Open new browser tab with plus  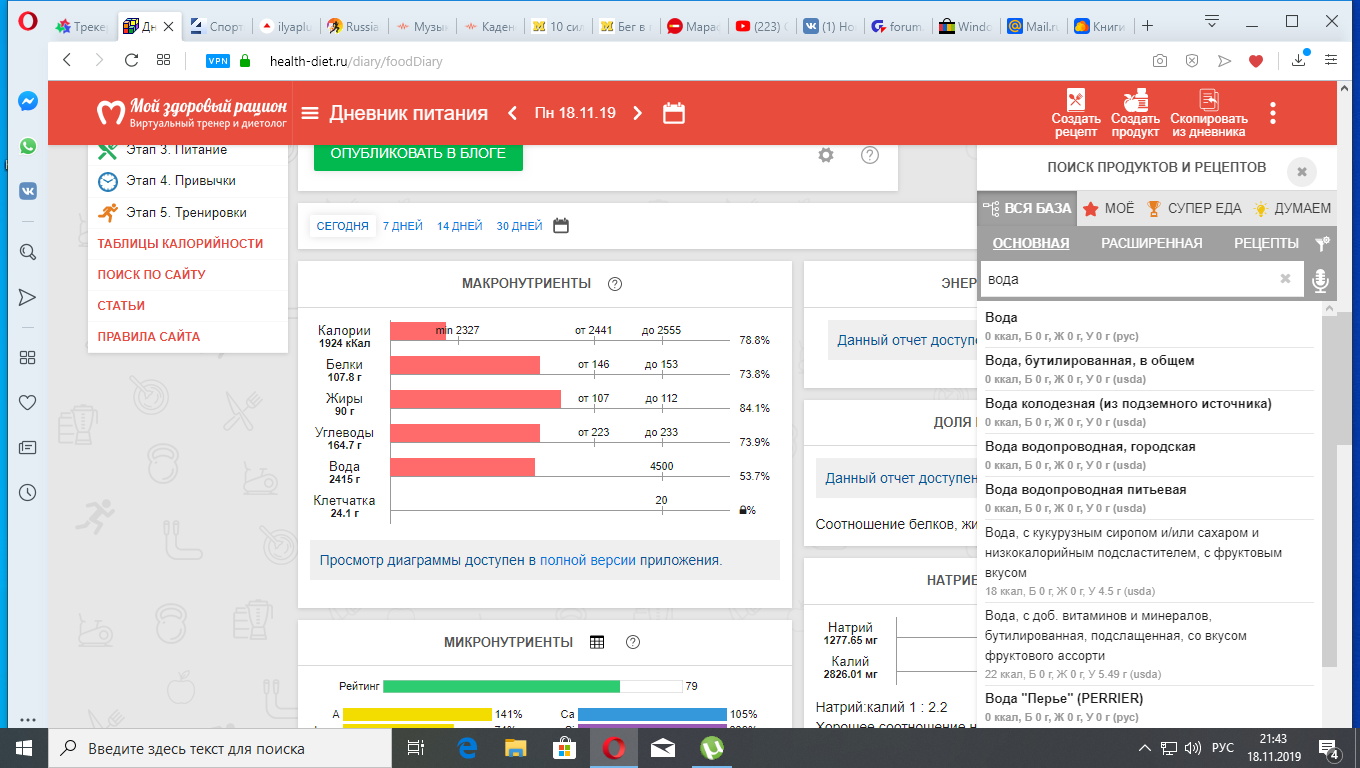point(1147,26)
